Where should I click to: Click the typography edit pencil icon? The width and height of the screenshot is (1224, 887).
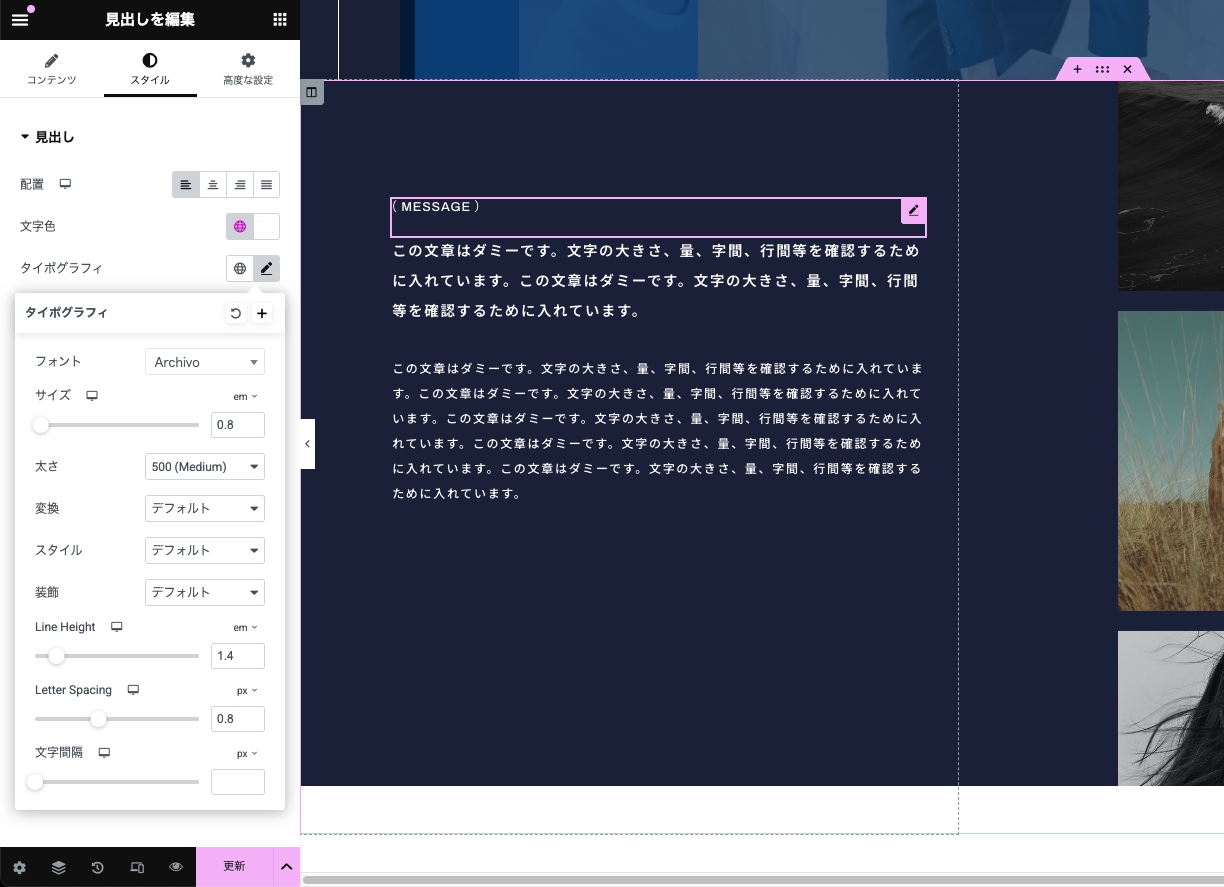[266, 268]
